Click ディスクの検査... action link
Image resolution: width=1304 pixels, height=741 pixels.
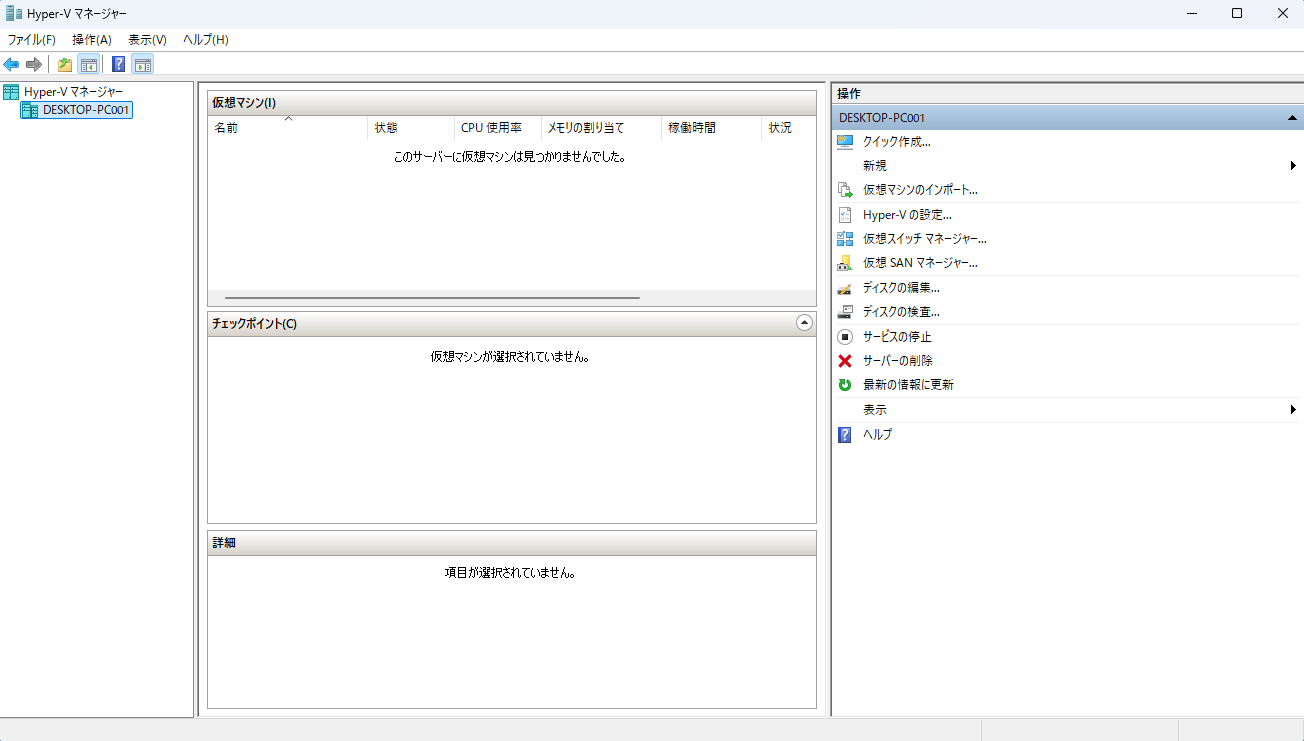pos(901,312)
